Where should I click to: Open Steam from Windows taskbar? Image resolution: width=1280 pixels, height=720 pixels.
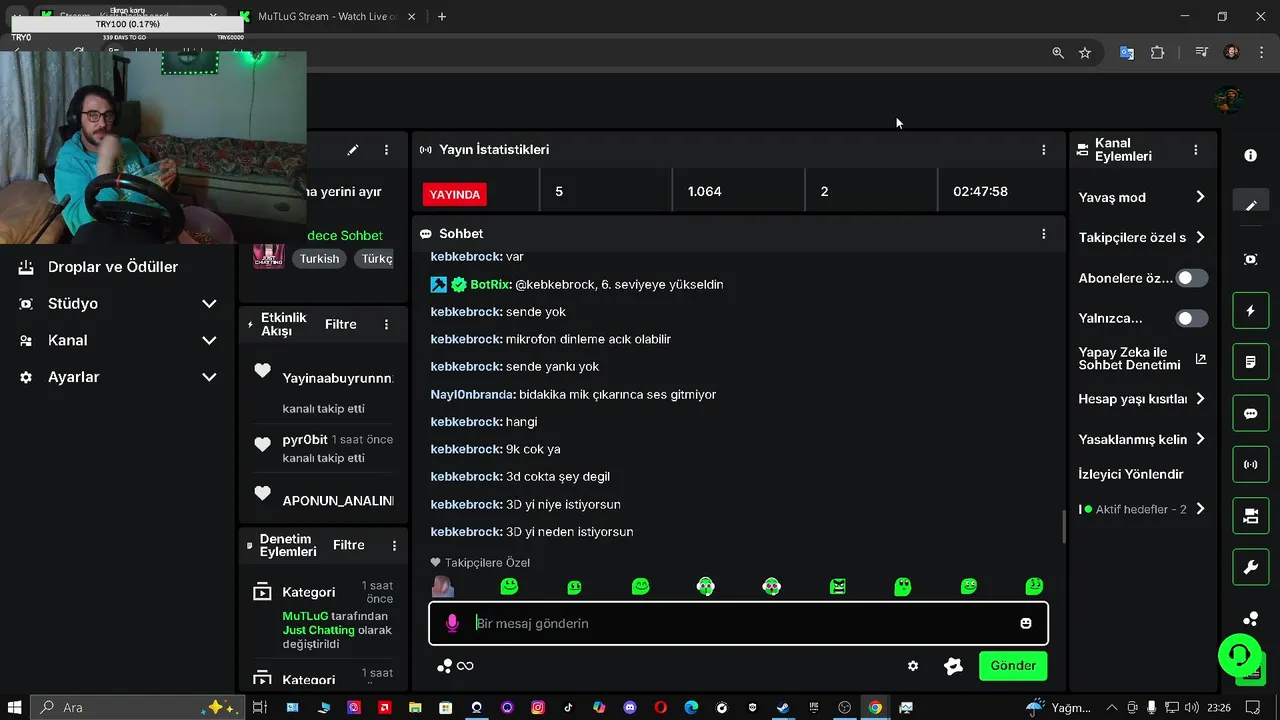(782, 707)
